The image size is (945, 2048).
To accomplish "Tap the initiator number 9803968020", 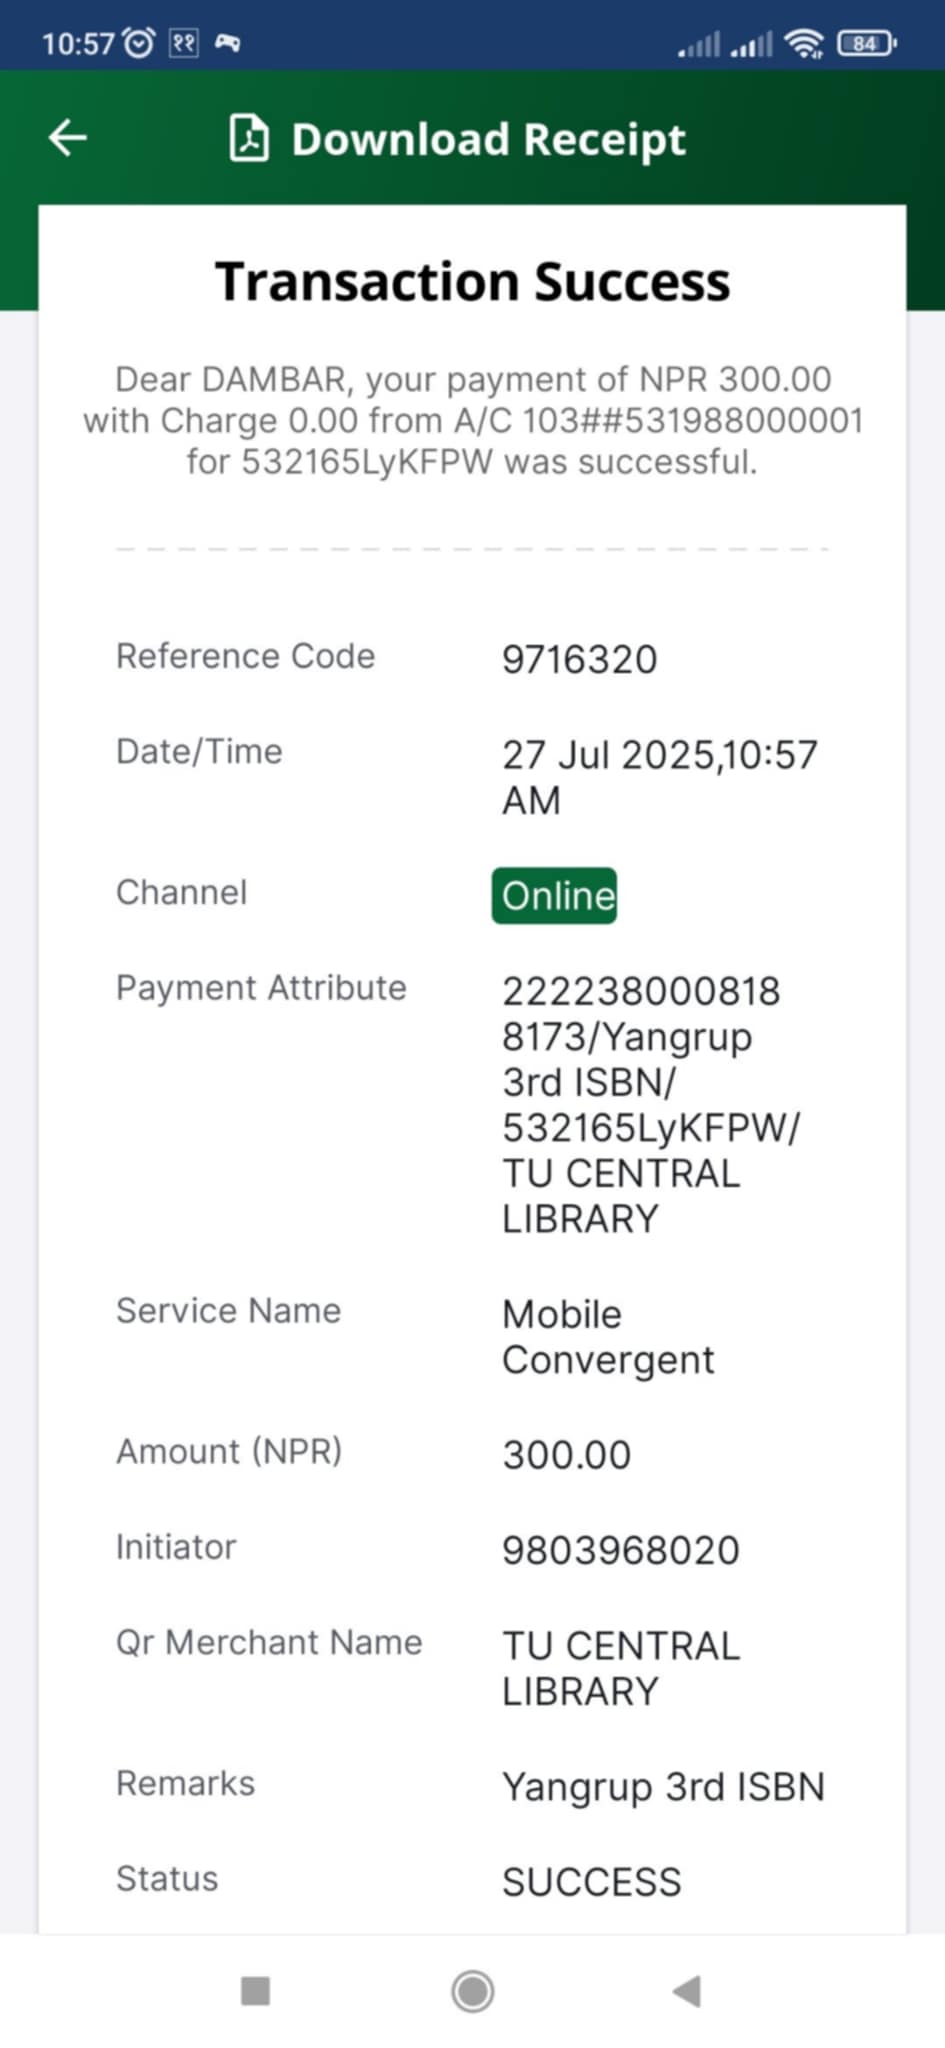I will 620,1550.
